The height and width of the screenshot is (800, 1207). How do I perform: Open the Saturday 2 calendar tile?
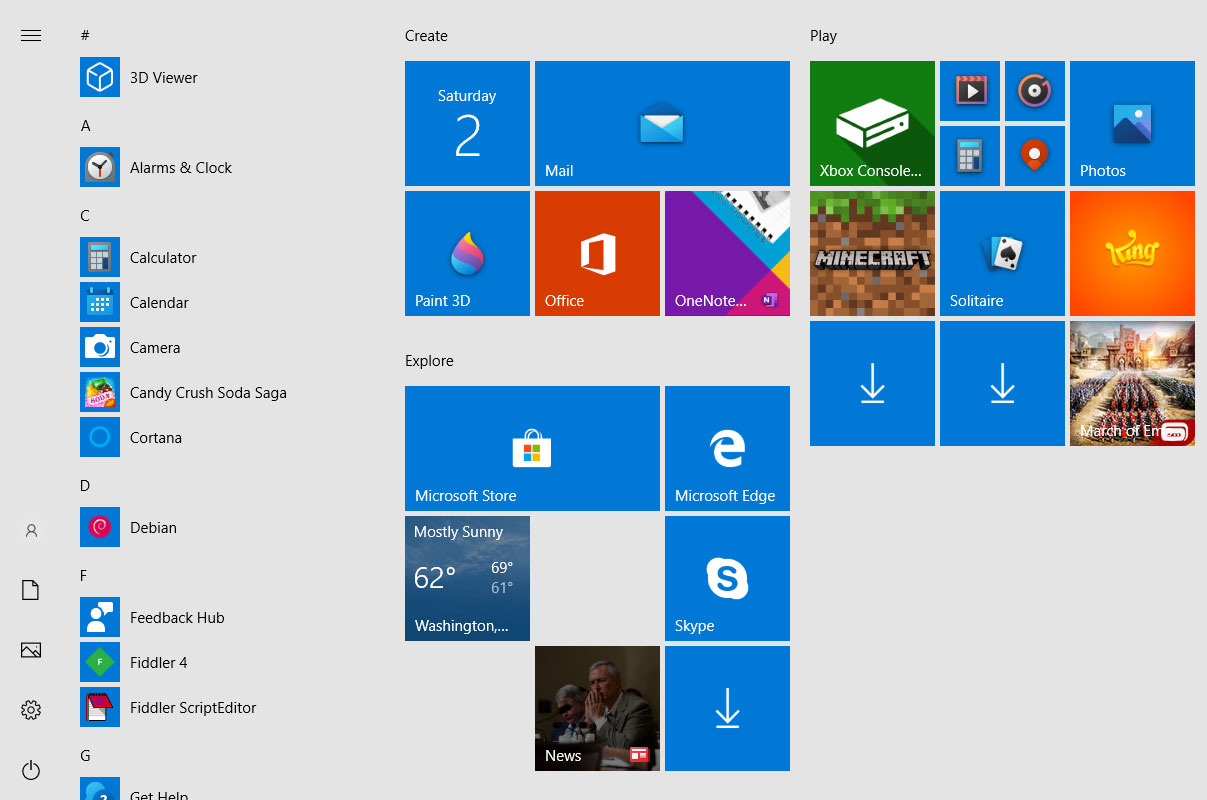467,123
